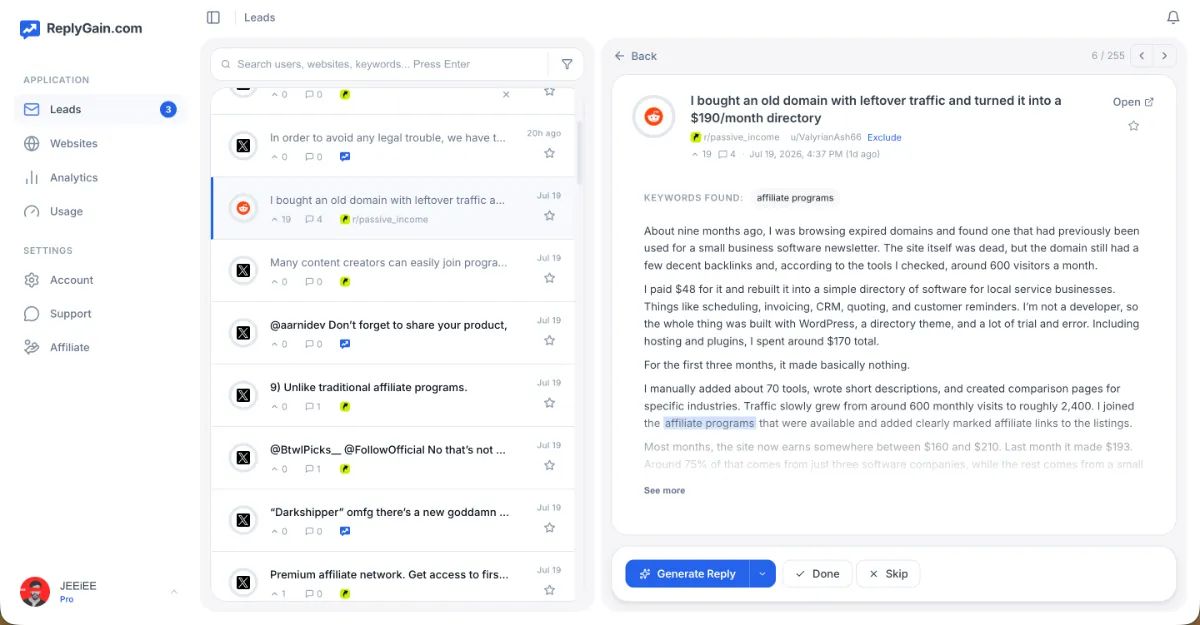The width and height of the screenshot is (1200, 625).
Task: Star the 'In order to avoid any legal trouble' lead
Action: point(549,153)
